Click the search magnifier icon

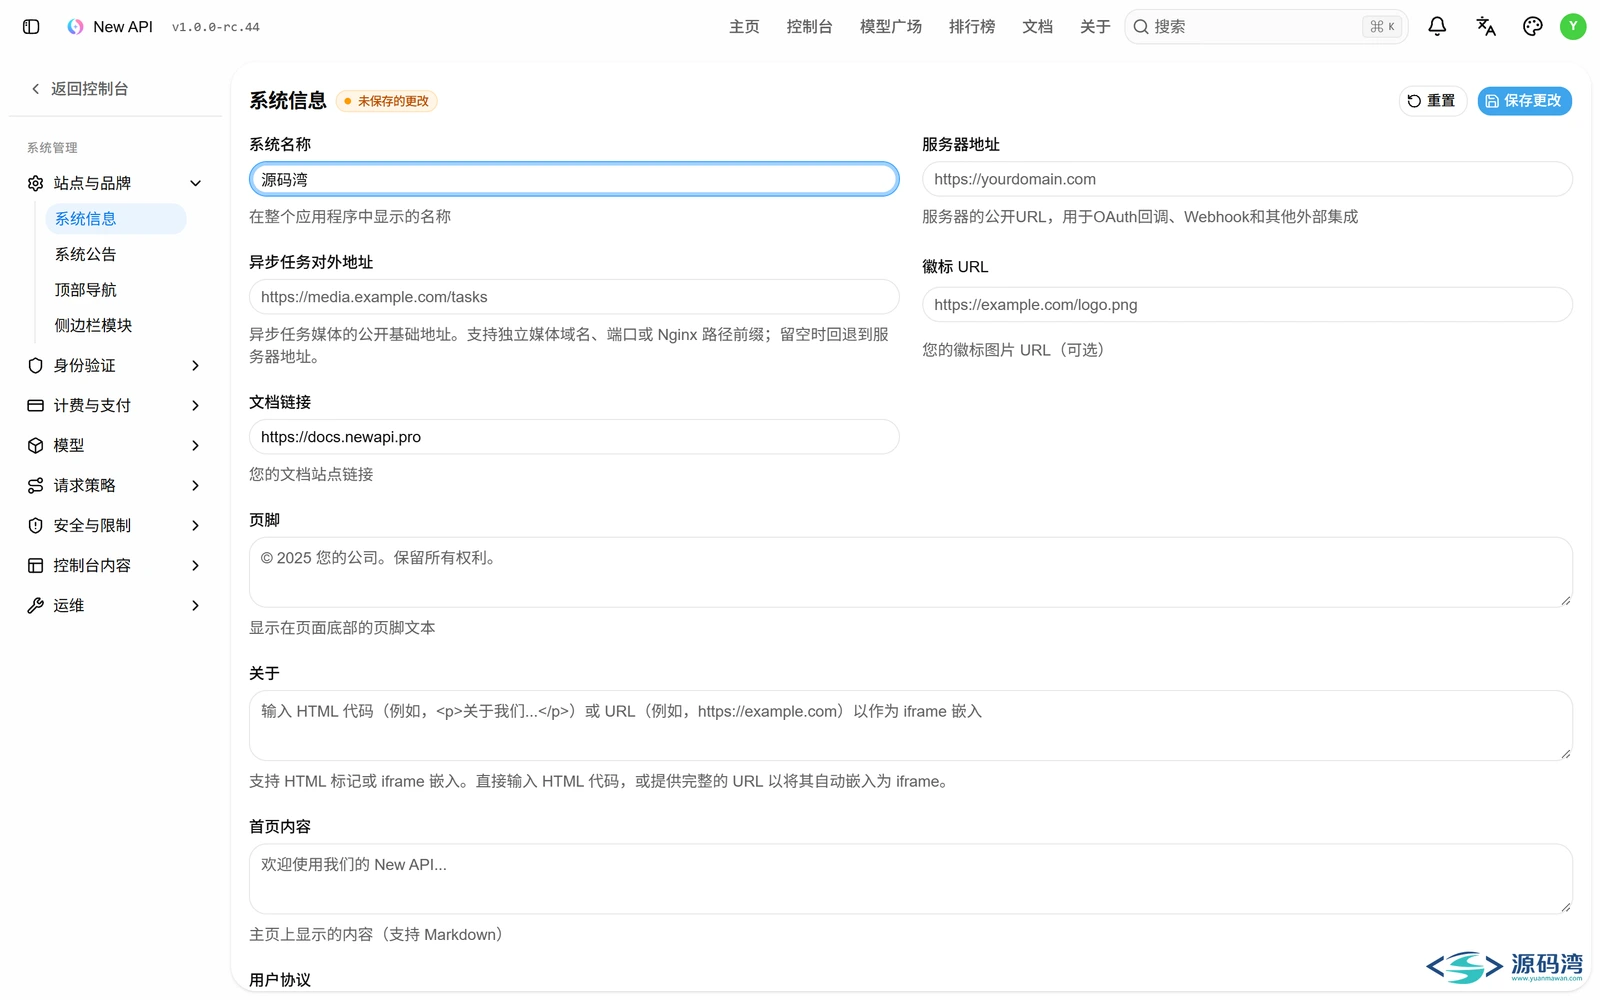[1141, 27]
